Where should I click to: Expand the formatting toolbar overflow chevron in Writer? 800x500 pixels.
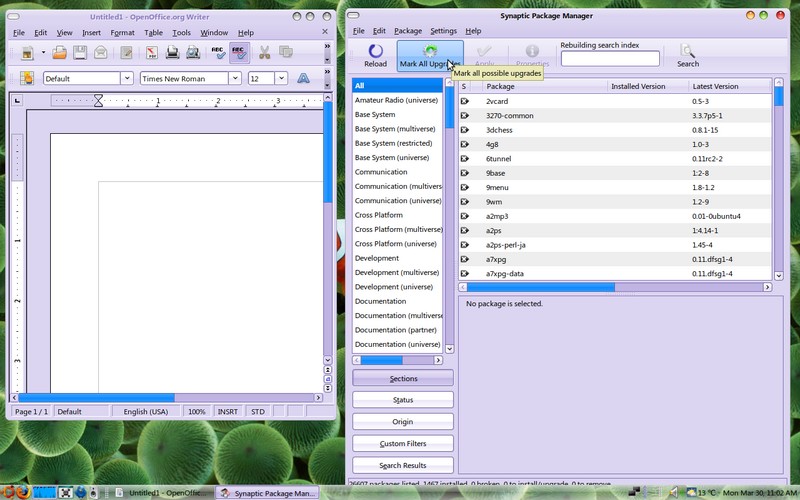pos(327,72)
